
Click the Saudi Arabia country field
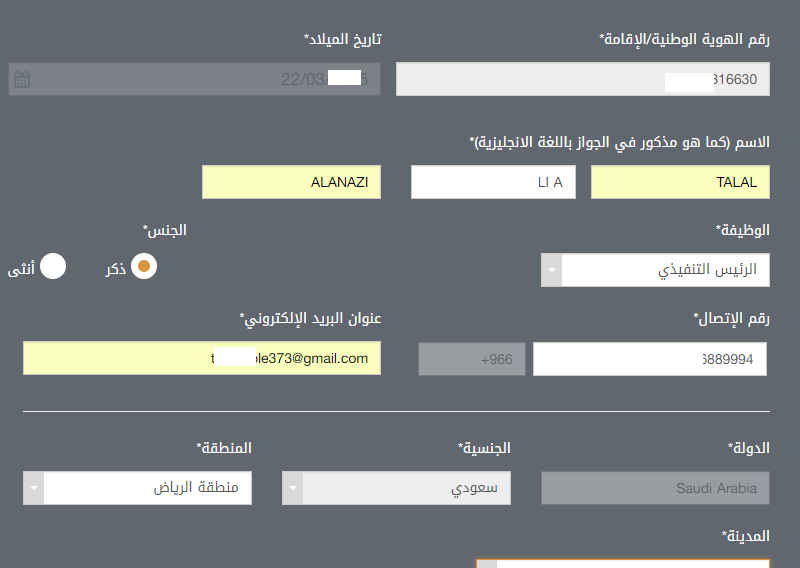coord(655,488)
